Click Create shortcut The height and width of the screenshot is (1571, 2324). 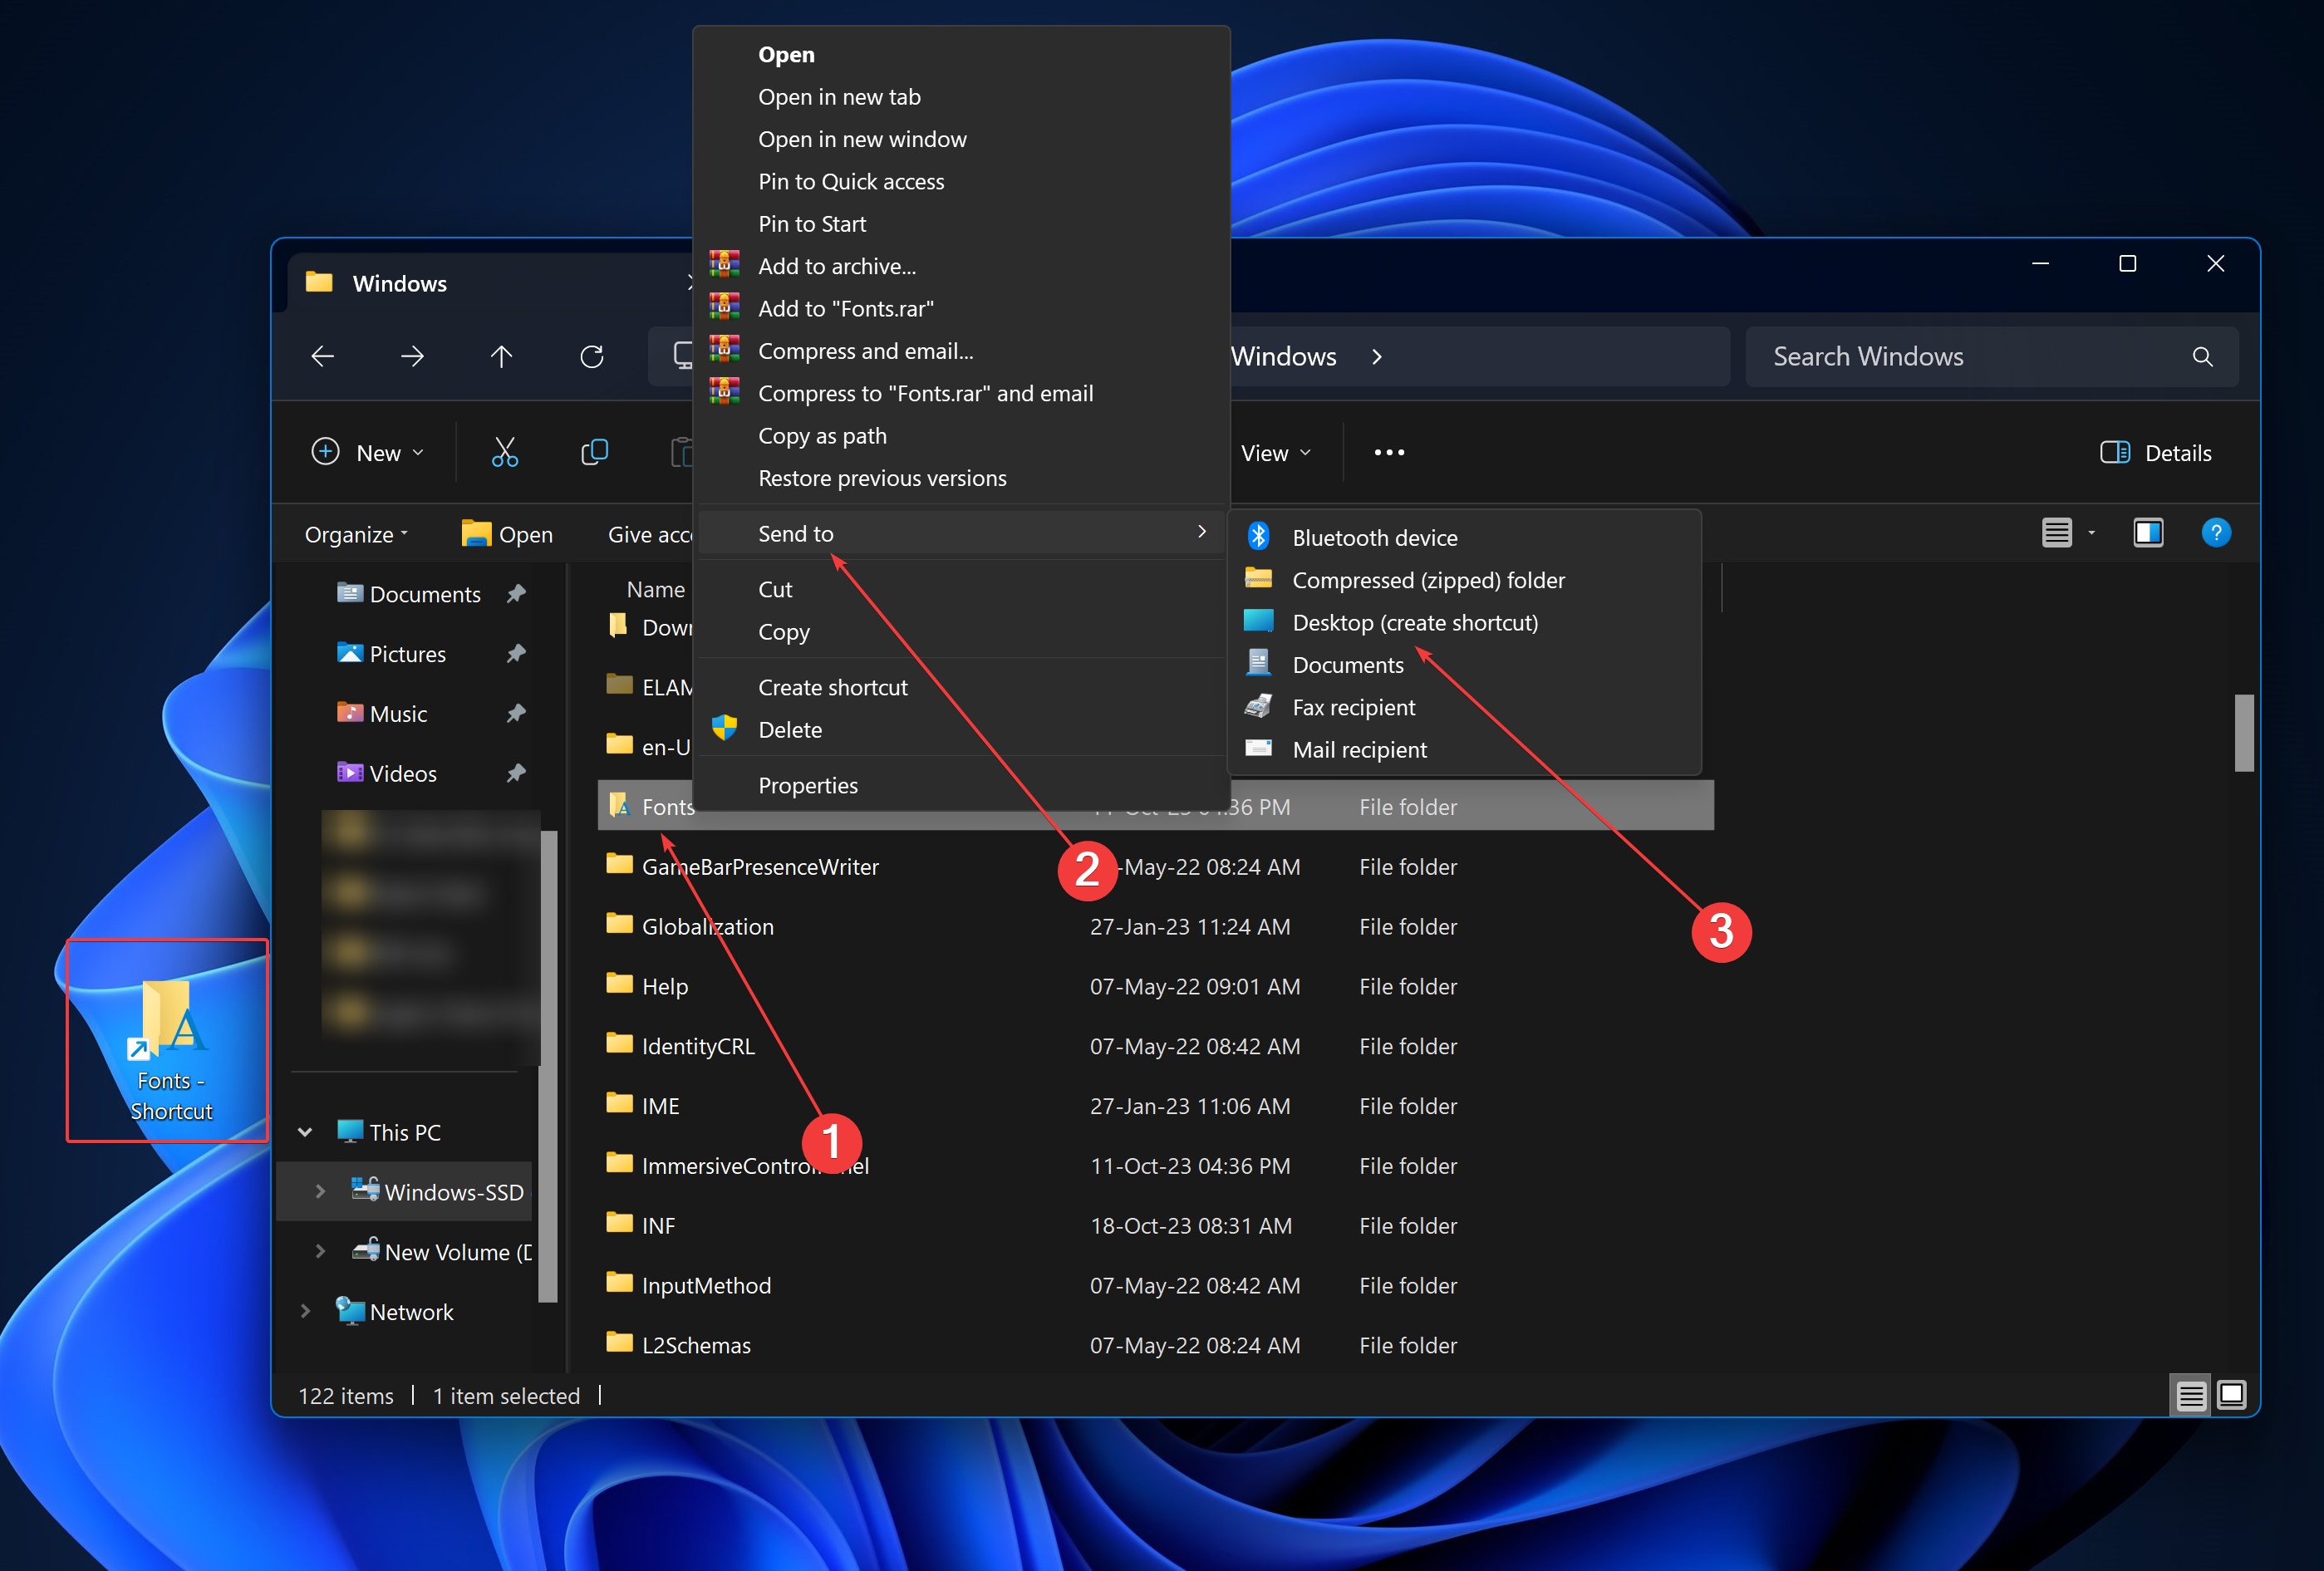point(961,688)
